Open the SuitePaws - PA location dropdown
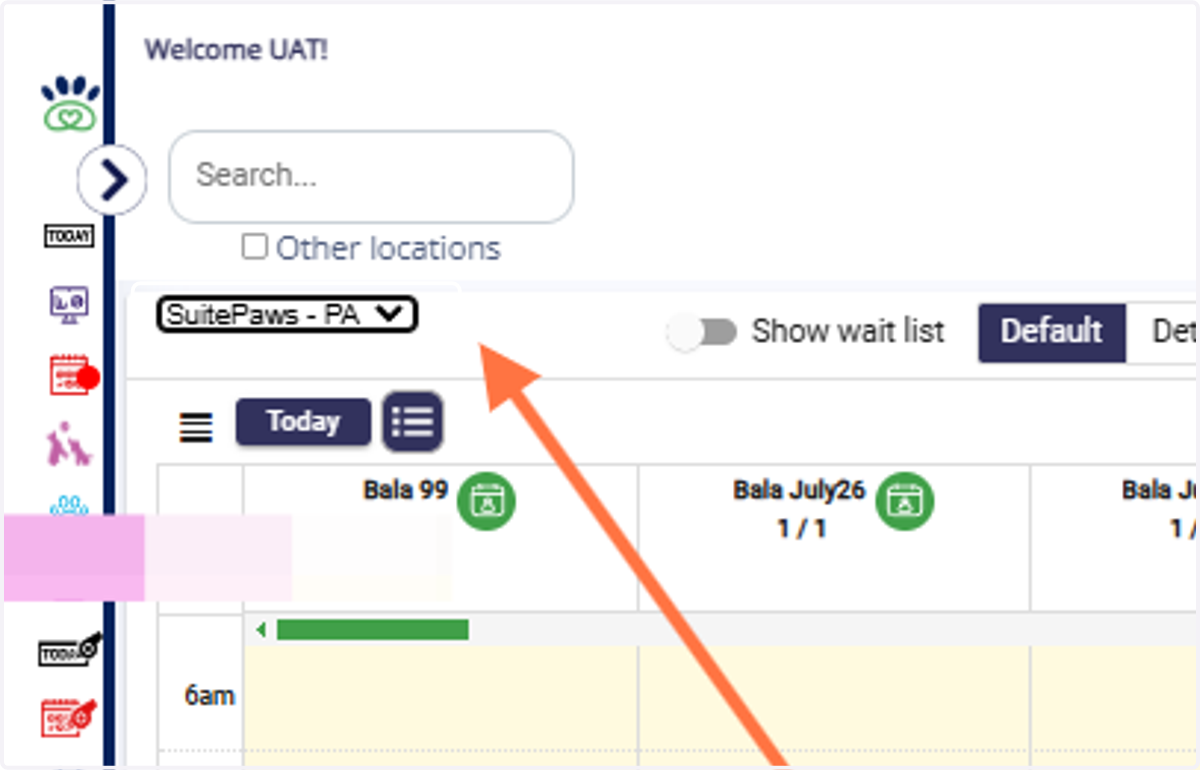 pyautogui.click(x=287, y=315)
